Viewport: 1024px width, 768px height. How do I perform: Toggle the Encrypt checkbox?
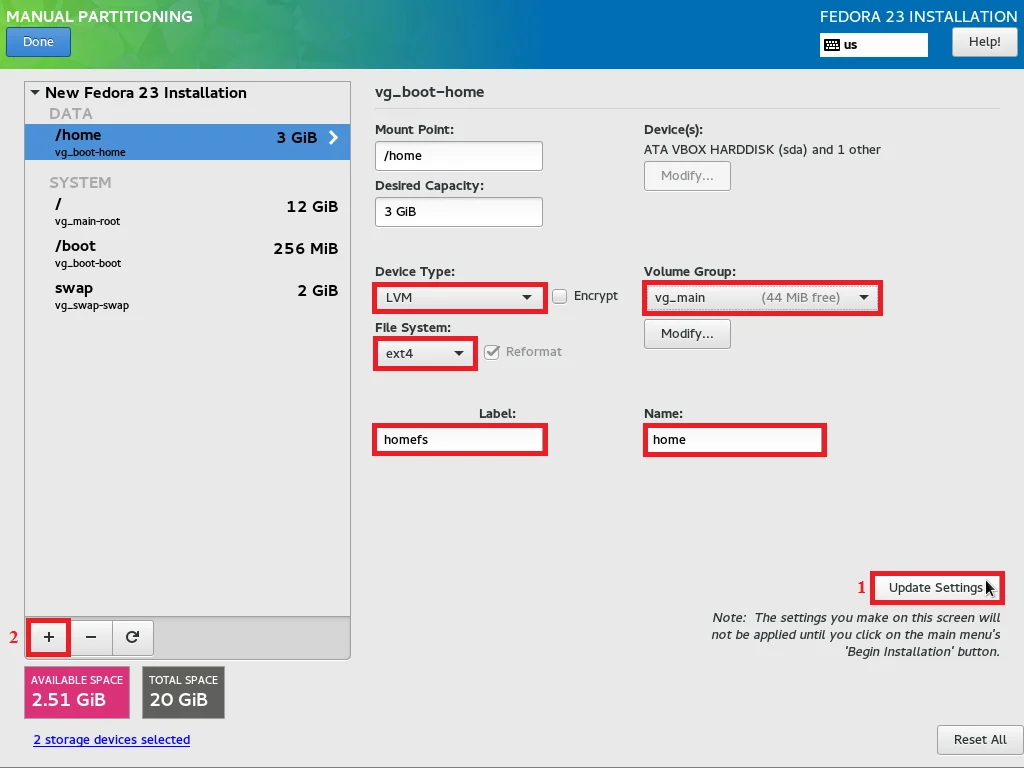[560, 296]
